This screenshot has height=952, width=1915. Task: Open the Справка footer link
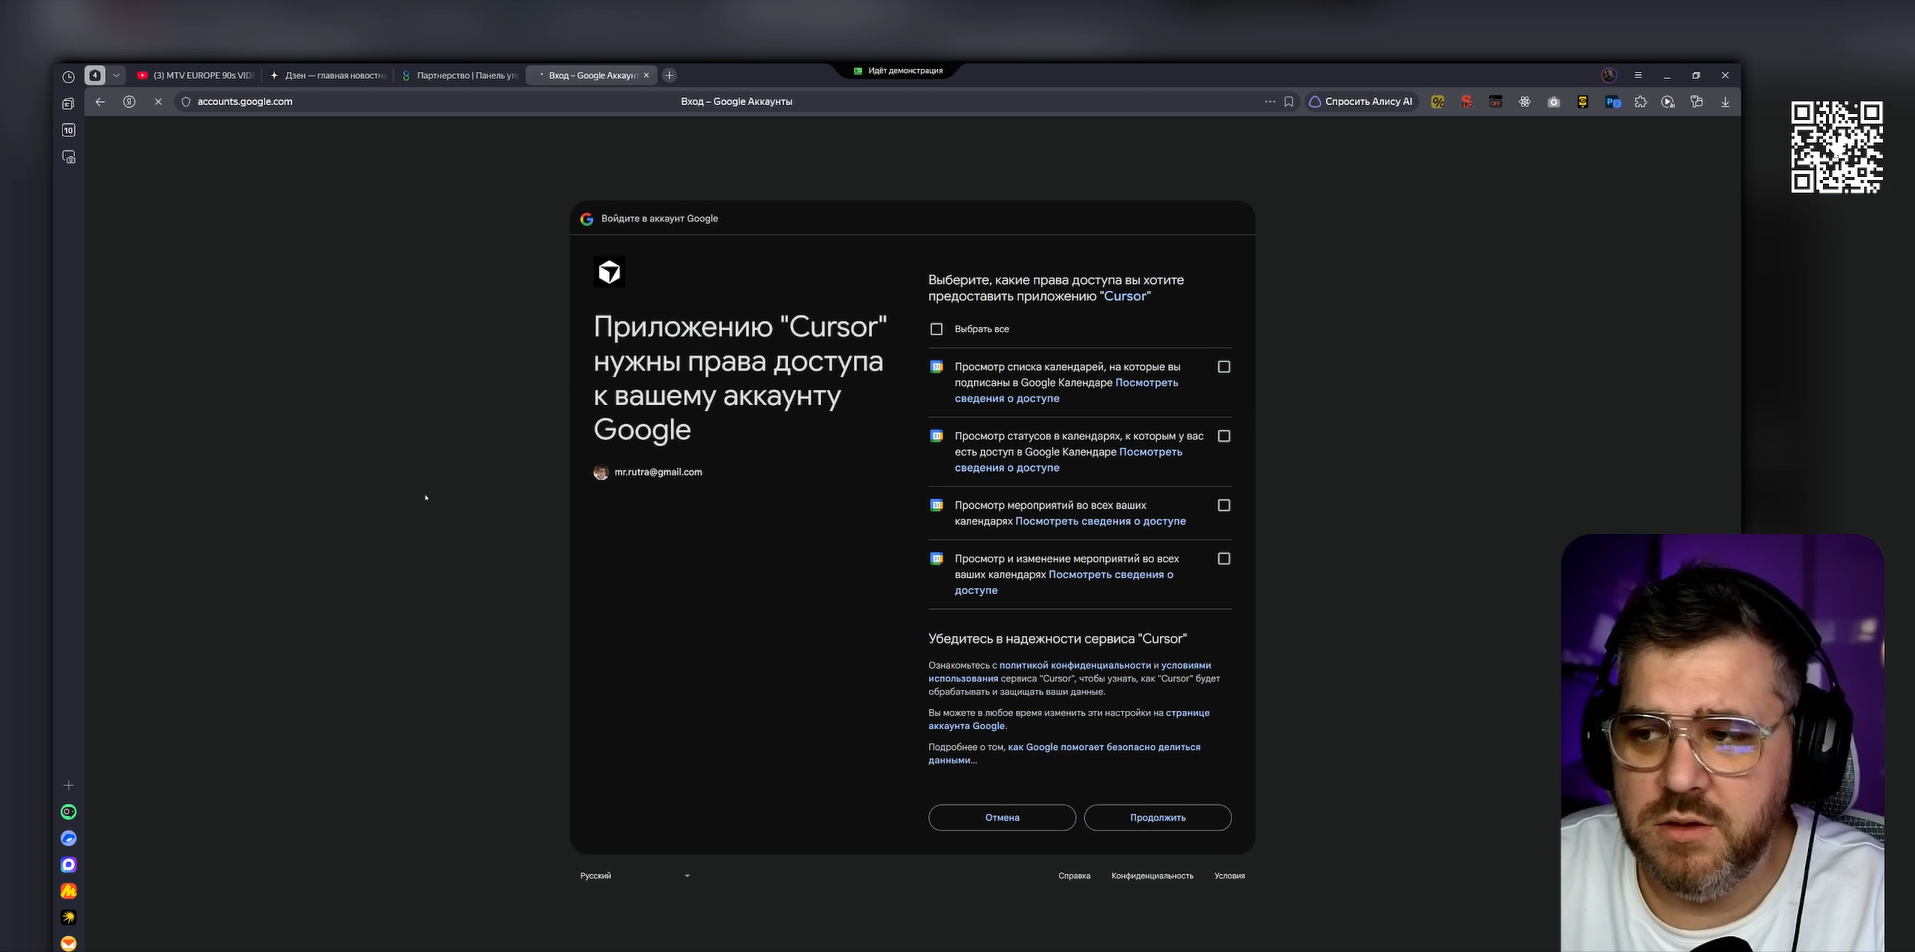1074,876
